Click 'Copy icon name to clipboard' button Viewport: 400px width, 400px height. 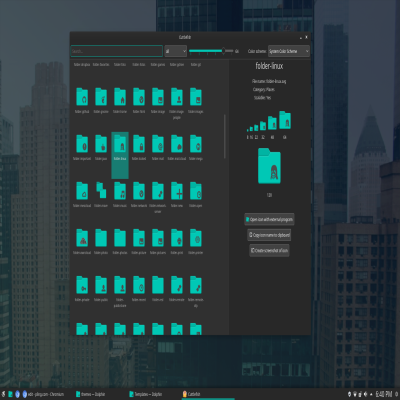click(x=269, y=235)
